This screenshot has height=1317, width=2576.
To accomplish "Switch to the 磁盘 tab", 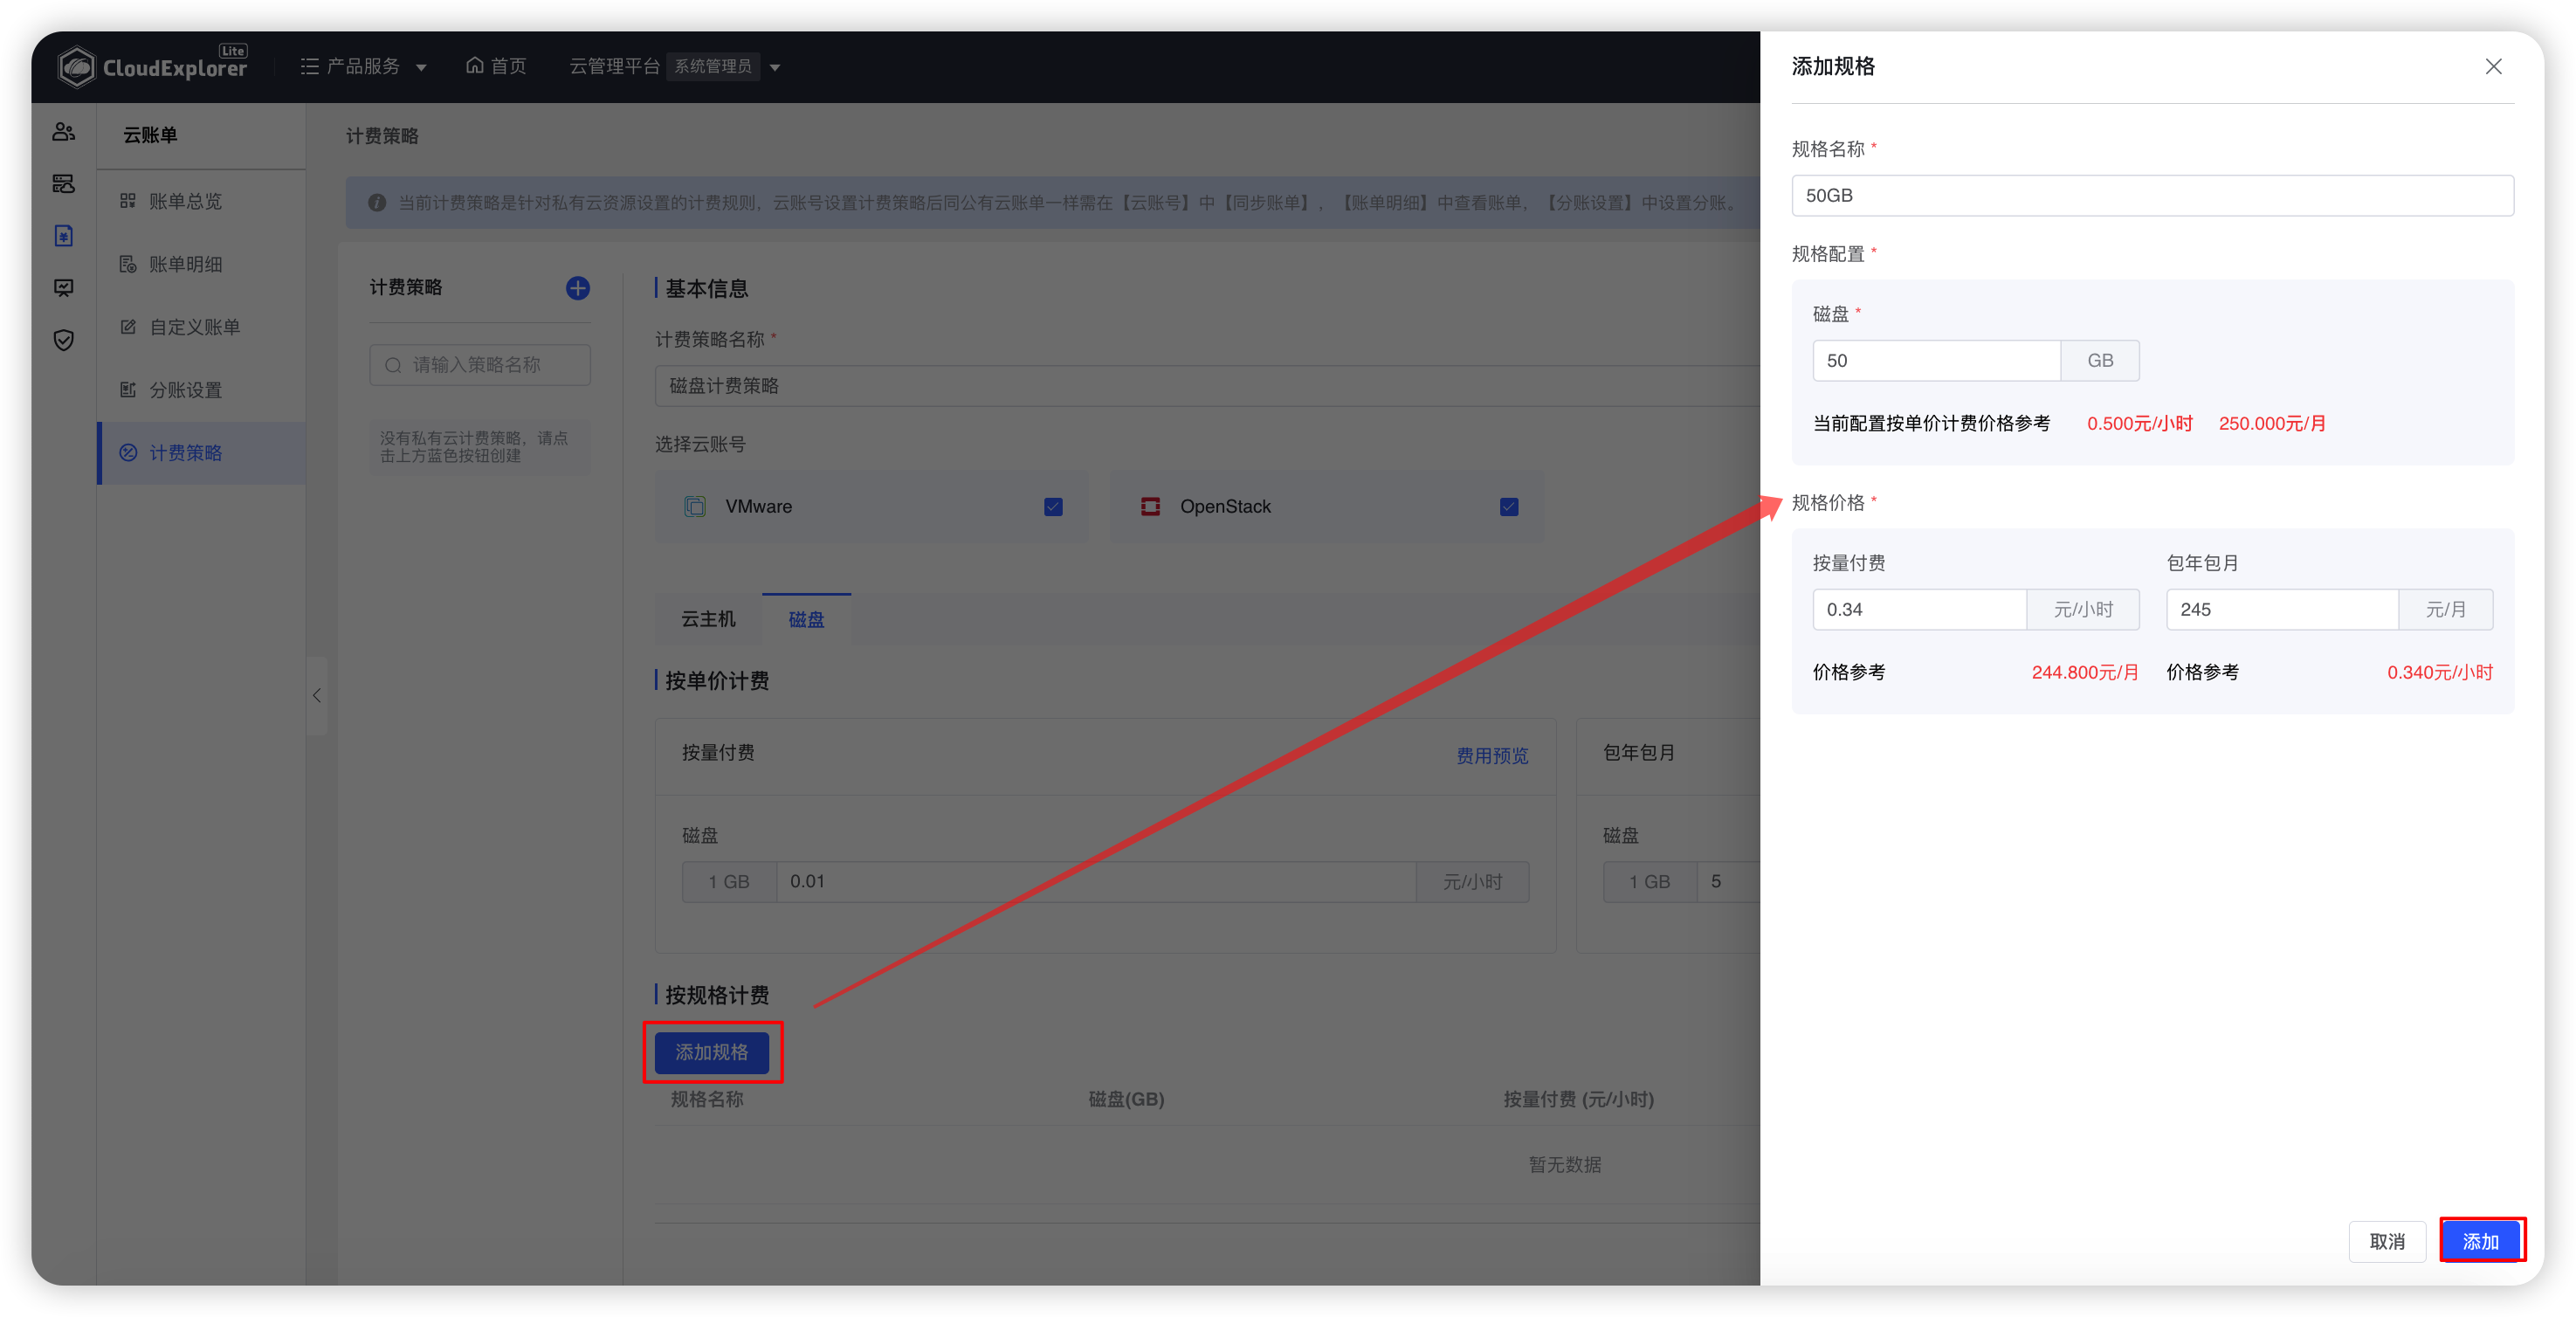I will point(806,619).
